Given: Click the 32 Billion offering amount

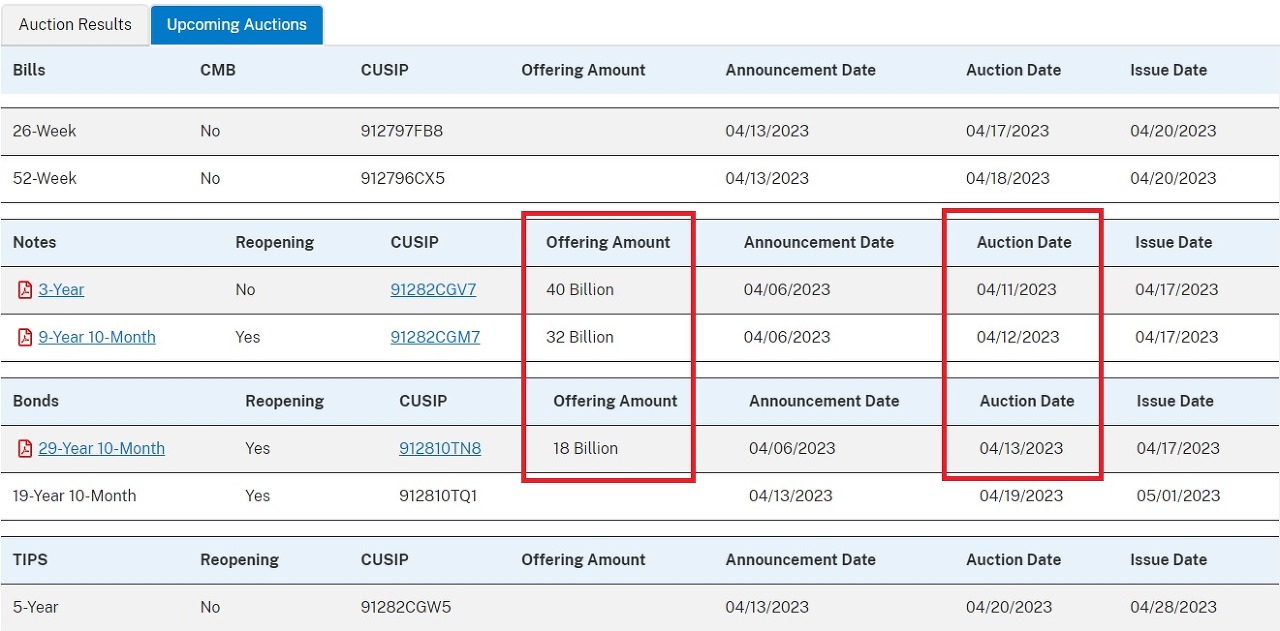Looking at the screenshot, I should pyautogui.click(x=580, y=337).
